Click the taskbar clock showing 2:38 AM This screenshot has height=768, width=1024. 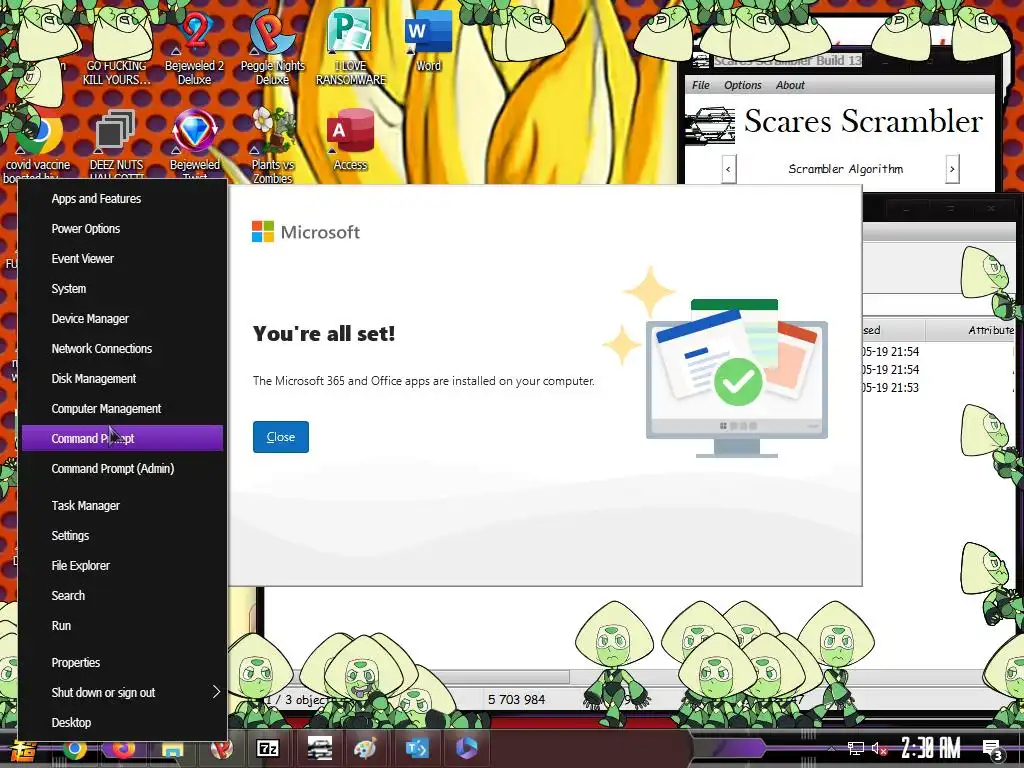[931, 748]
